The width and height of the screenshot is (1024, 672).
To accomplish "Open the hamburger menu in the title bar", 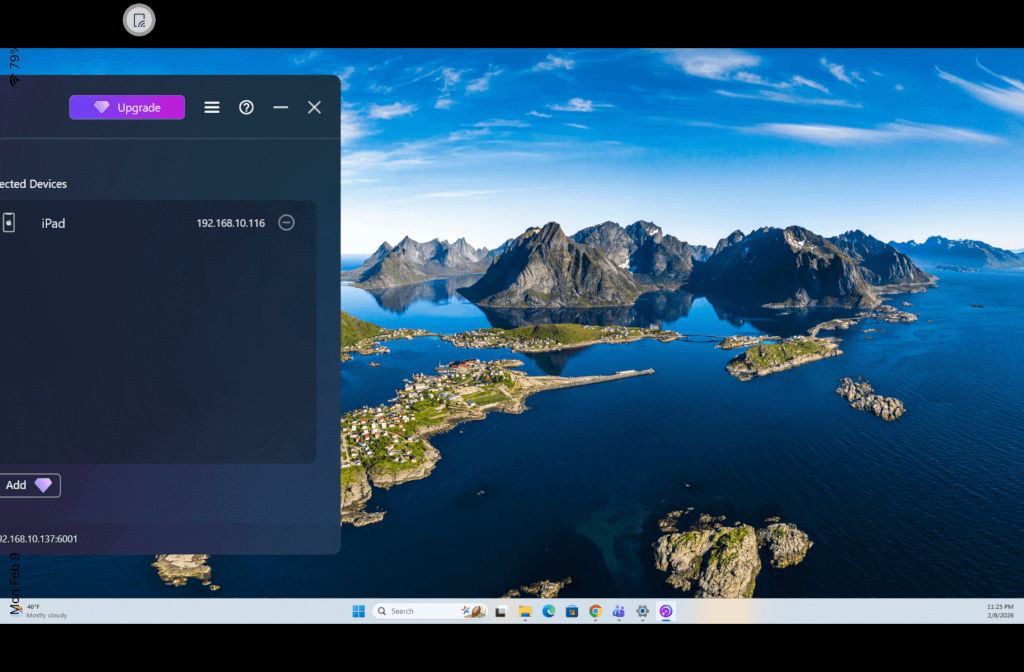I will pyautogui.click(x=212, y=107).
